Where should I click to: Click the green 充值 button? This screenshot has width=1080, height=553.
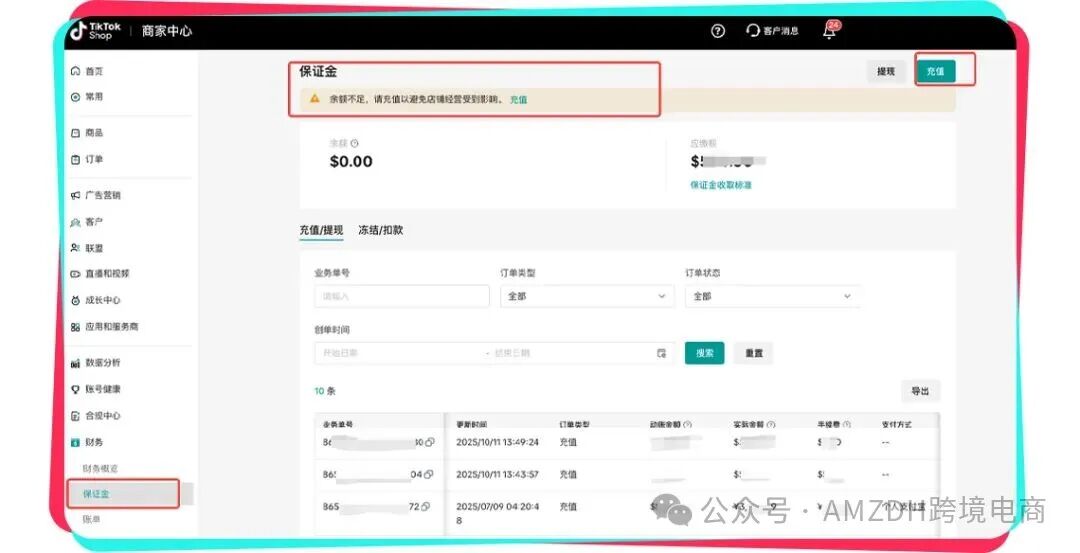coord(935,72)
